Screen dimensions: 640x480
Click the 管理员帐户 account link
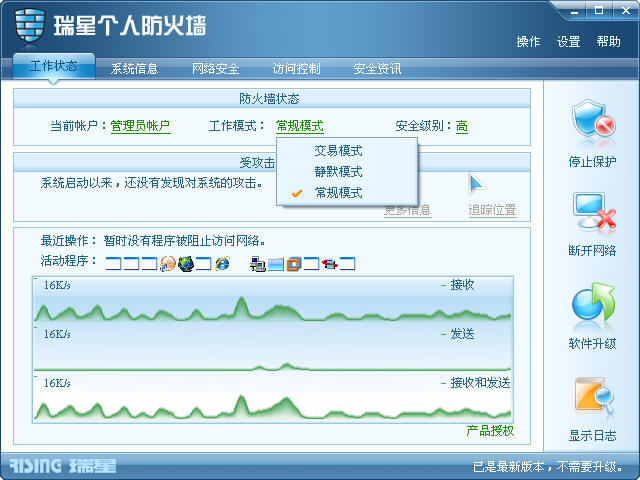pos(140,126)
